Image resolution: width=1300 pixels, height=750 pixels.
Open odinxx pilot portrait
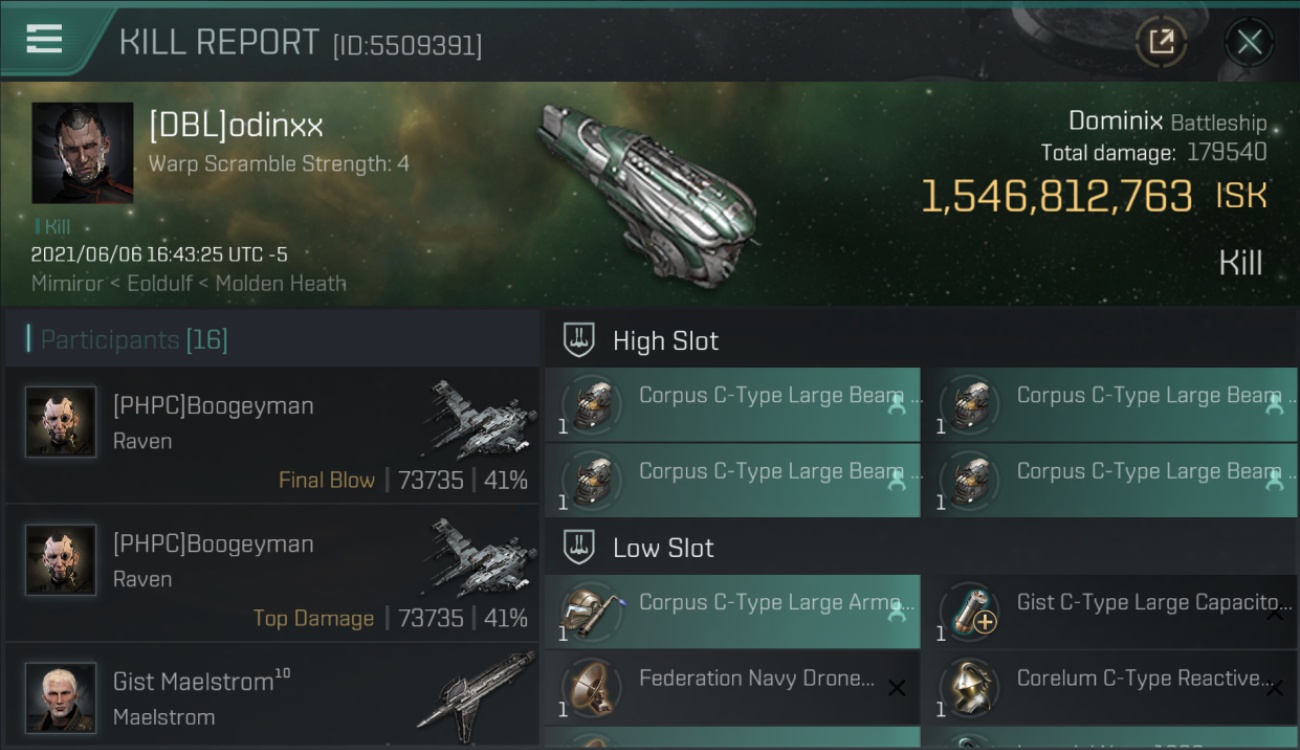[82, 153]
